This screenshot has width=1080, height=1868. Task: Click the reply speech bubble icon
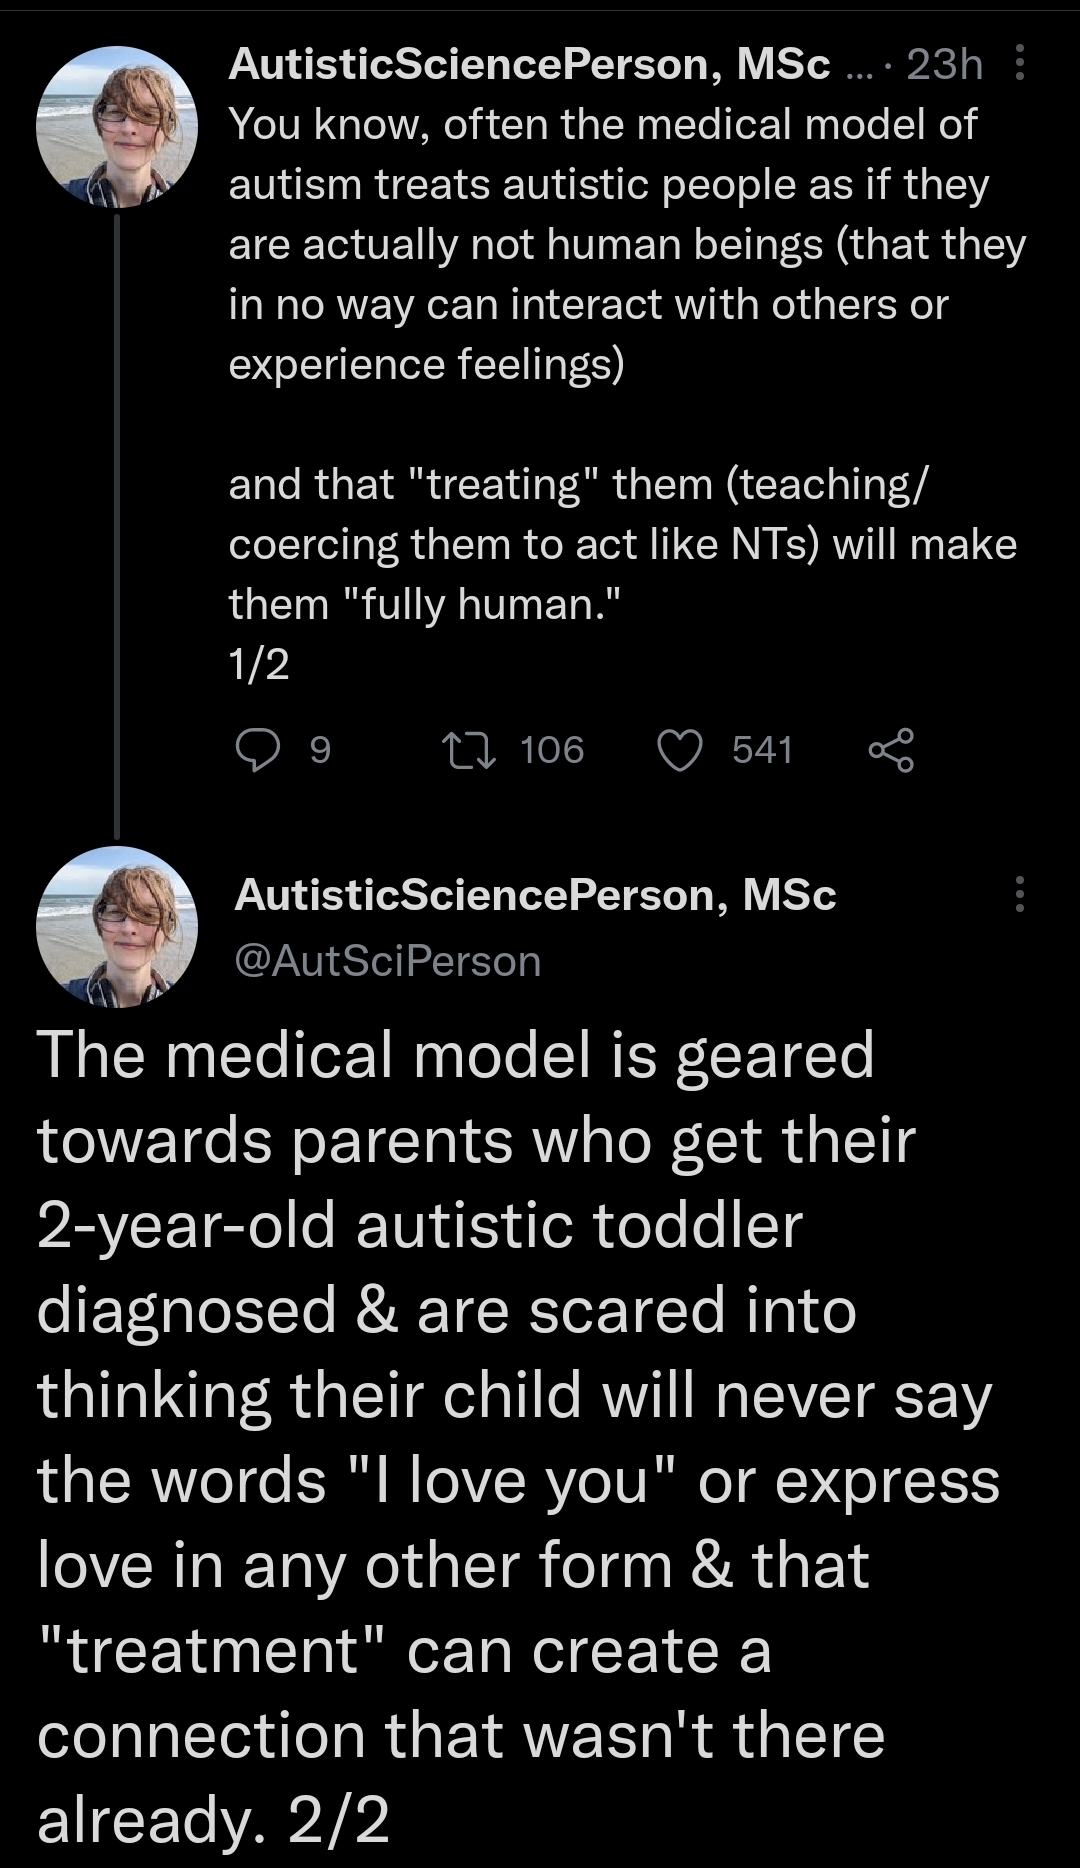pos(258,750)
